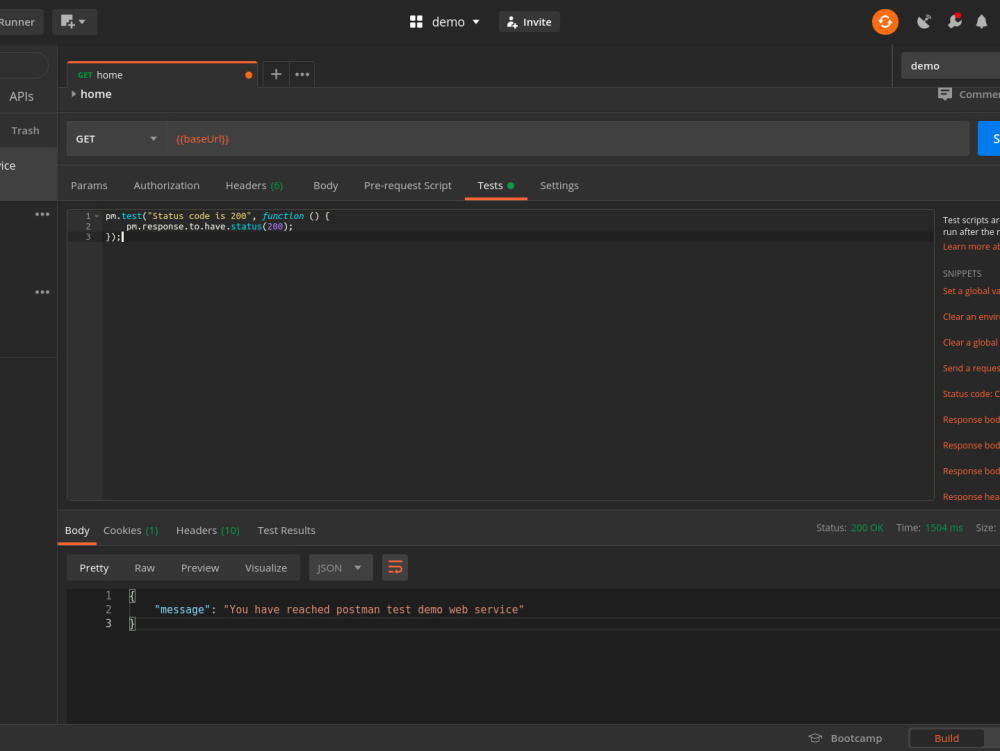Click the 200 OK status value

point(867,528)
